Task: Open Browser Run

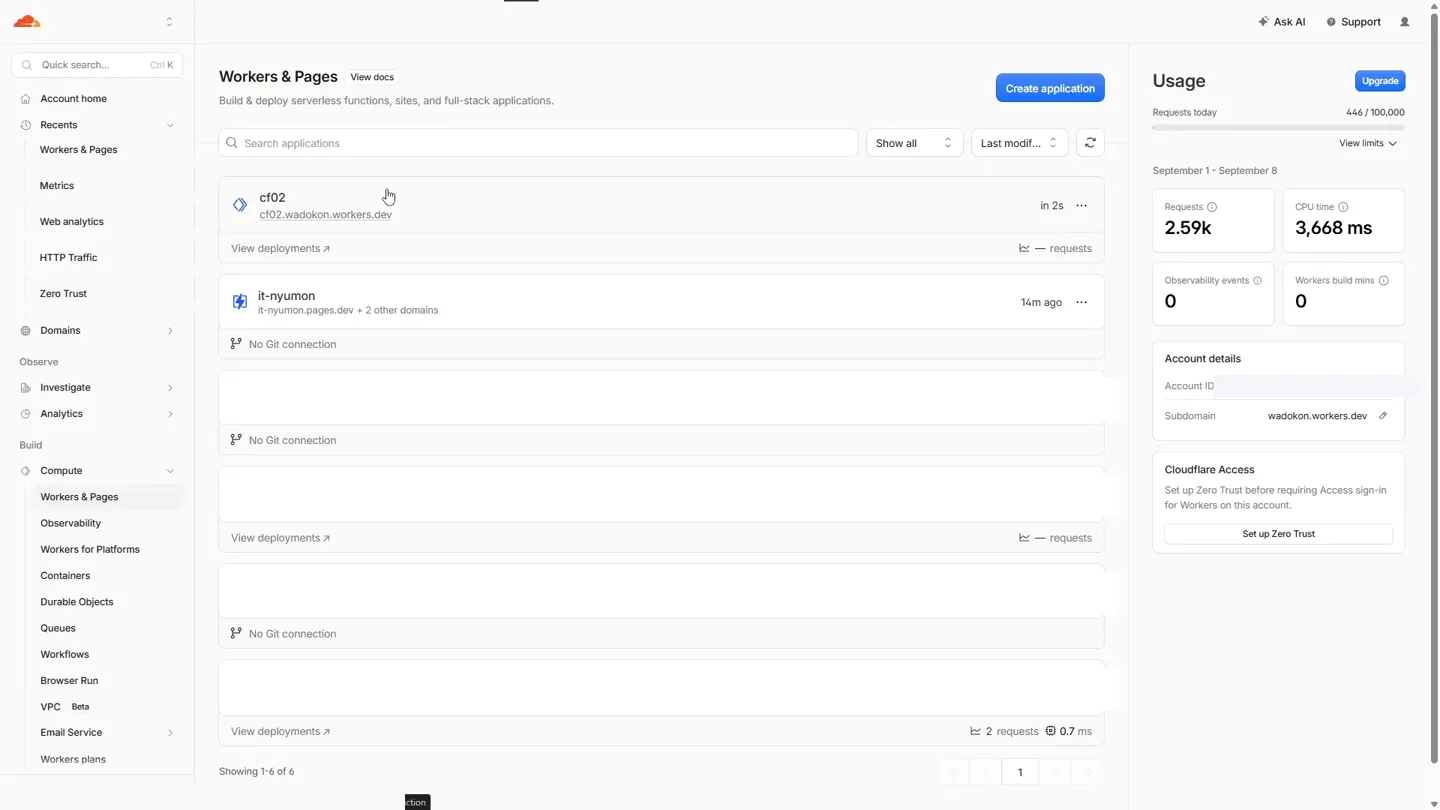Action: click(69, 681)
